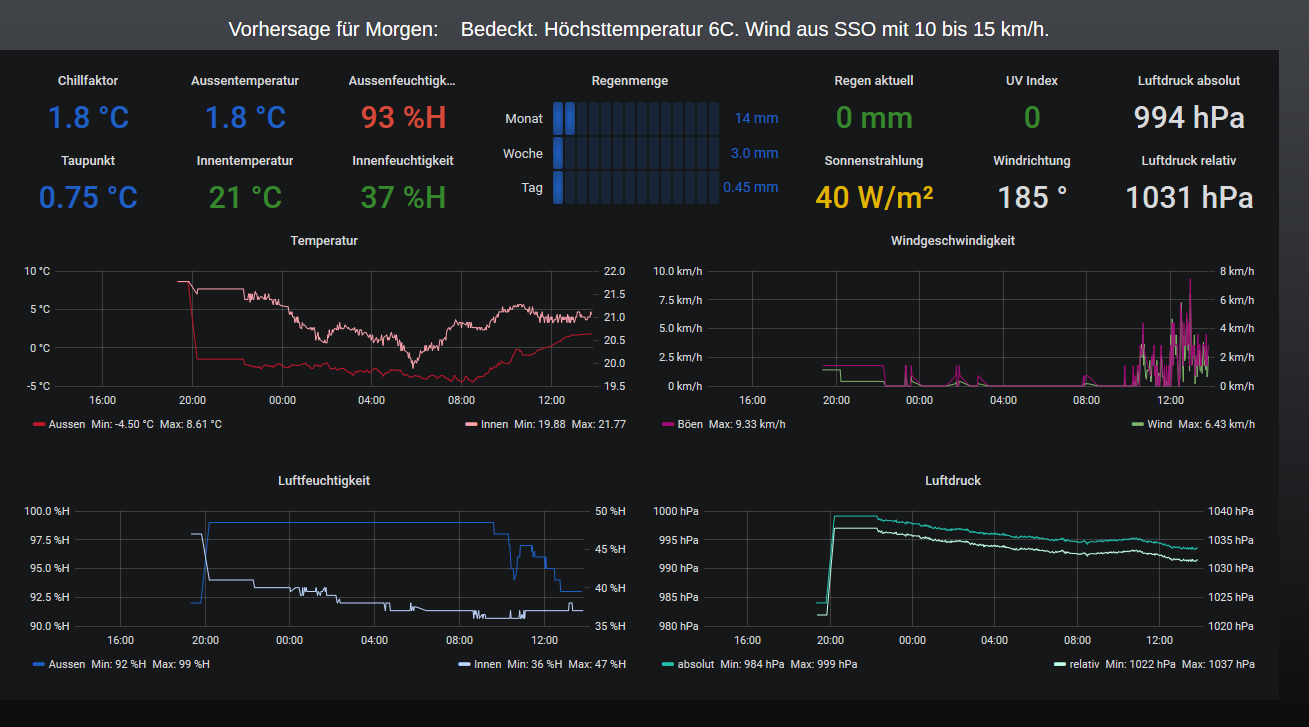
Task: Toggle the Aussen series in Luftfeuchtigkeit legend
Action: pos(66,664)
